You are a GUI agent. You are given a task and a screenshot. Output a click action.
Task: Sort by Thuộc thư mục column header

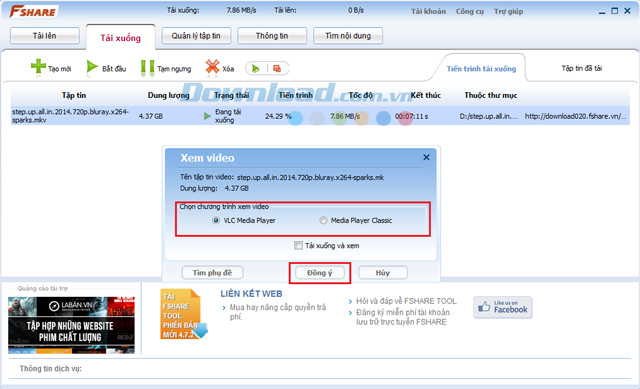point(491,95)
